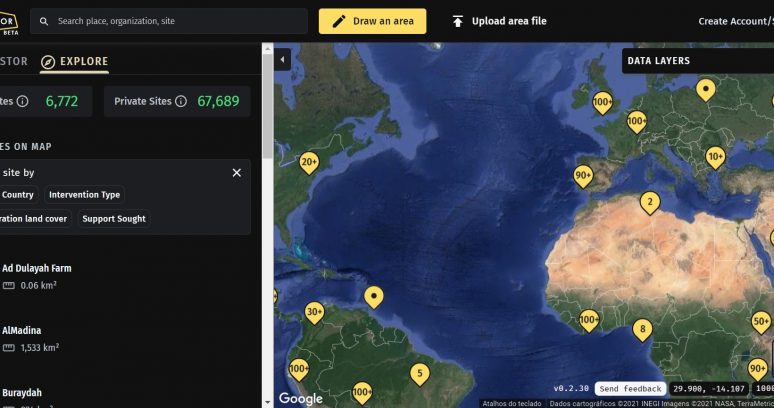Select the cluster marker labeled 5 in Brazil
The height and width of the screenshot is (408, 774).
click(x=420, y=373)
